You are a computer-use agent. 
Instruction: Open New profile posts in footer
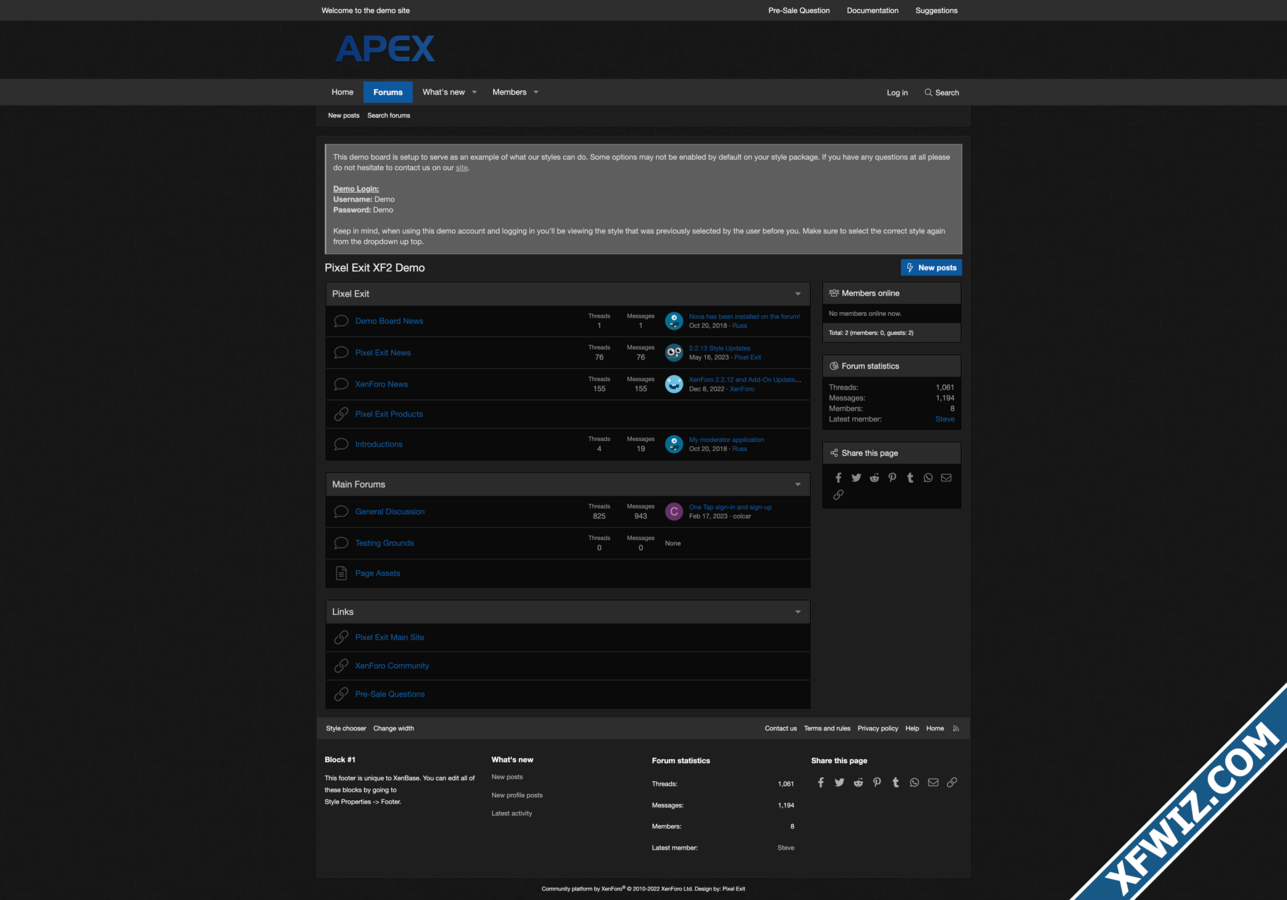point(517,796)
